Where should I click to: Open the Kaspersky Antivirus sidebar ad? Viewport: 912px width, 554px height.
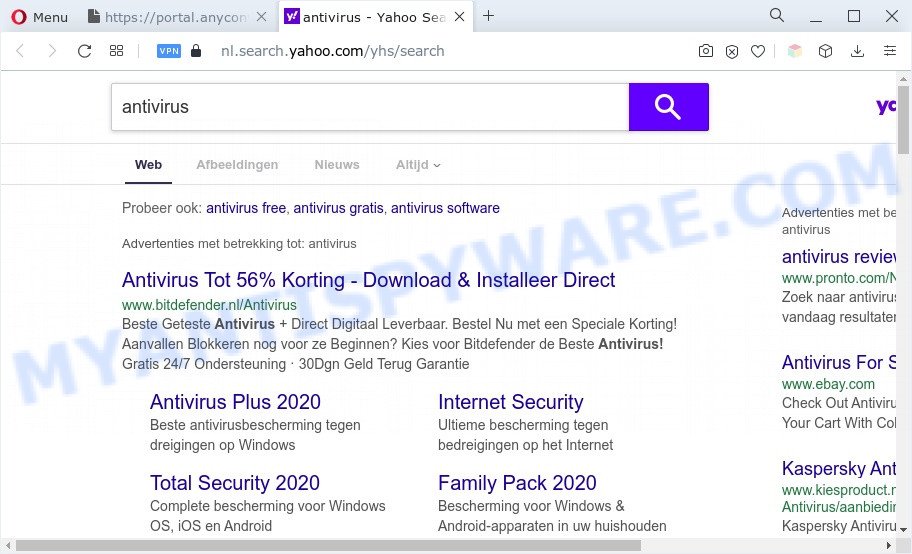(x=839, y=468)
